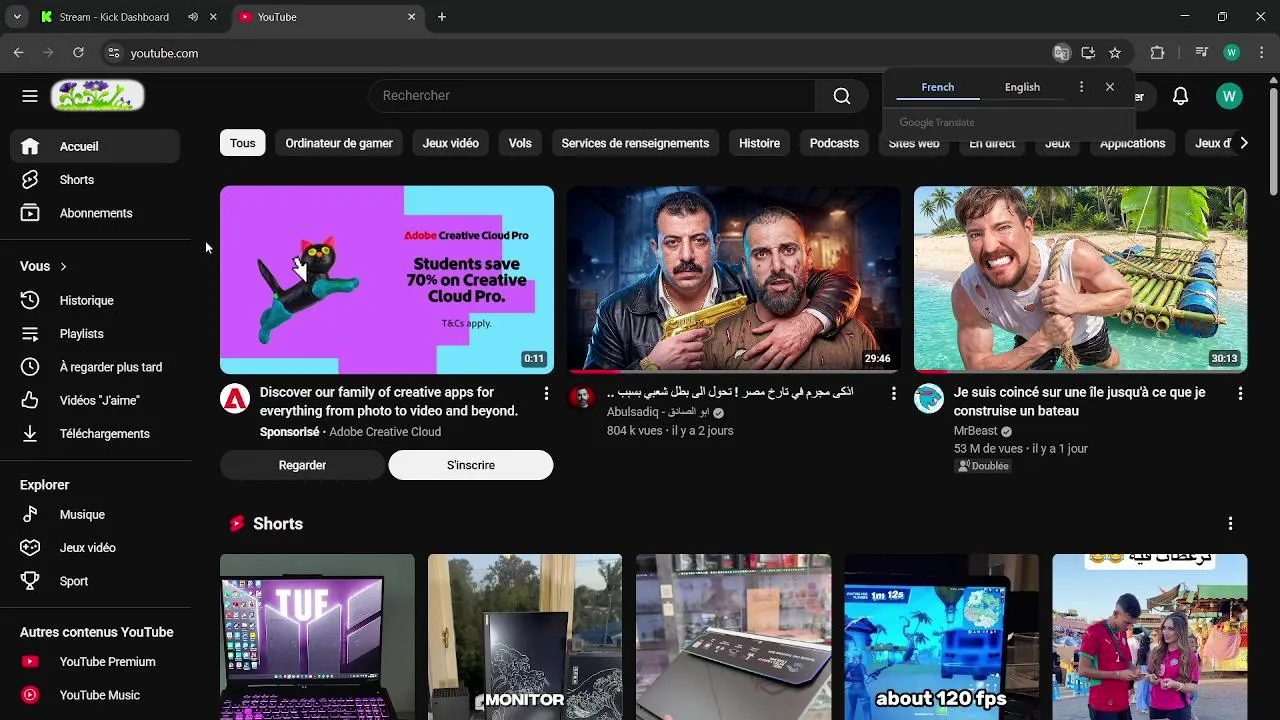
Task: Bookmark this page with the star icon
Action: [1115, 53]
